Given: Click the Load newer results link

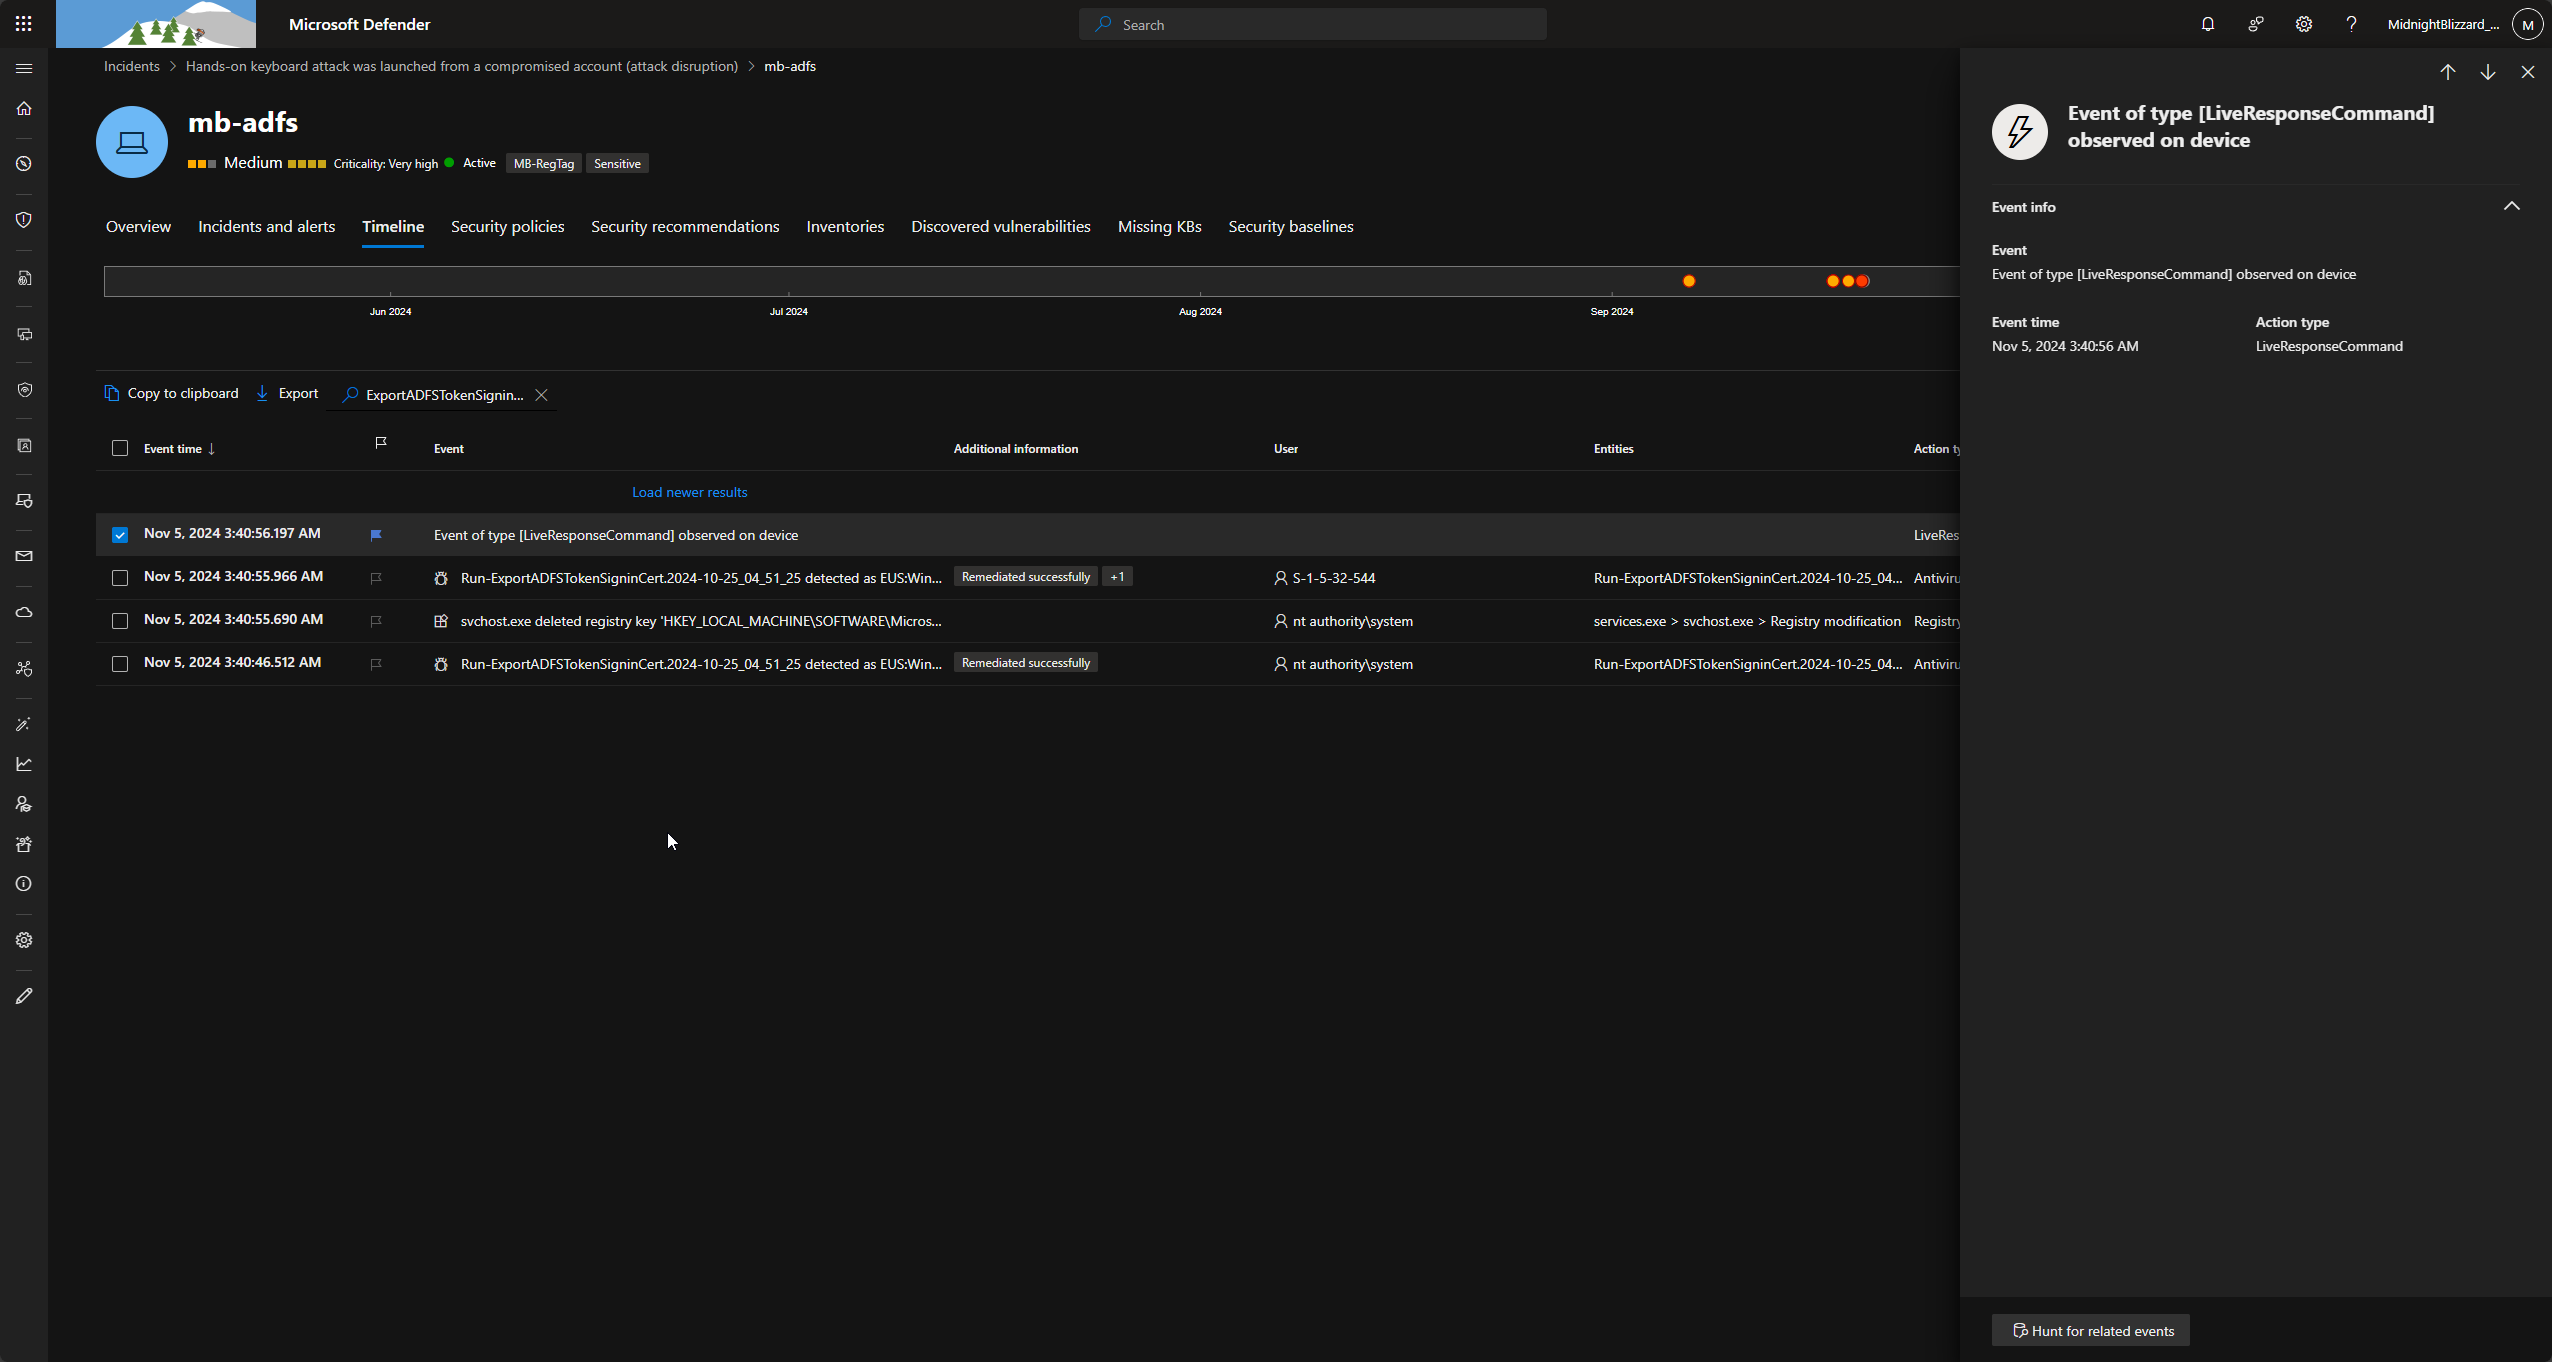Looking at the screenshot, I should click(689, 491).
